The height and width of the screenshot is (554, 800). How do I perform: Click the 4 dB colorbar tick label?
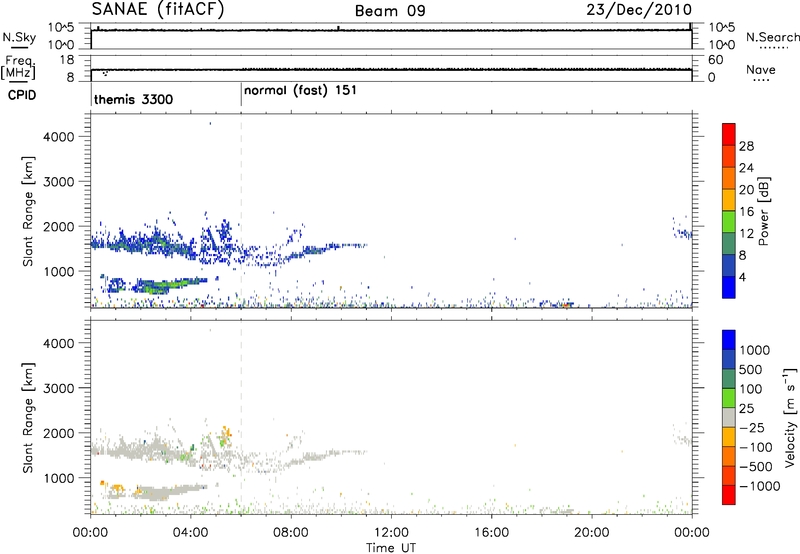tap(742, 277)
